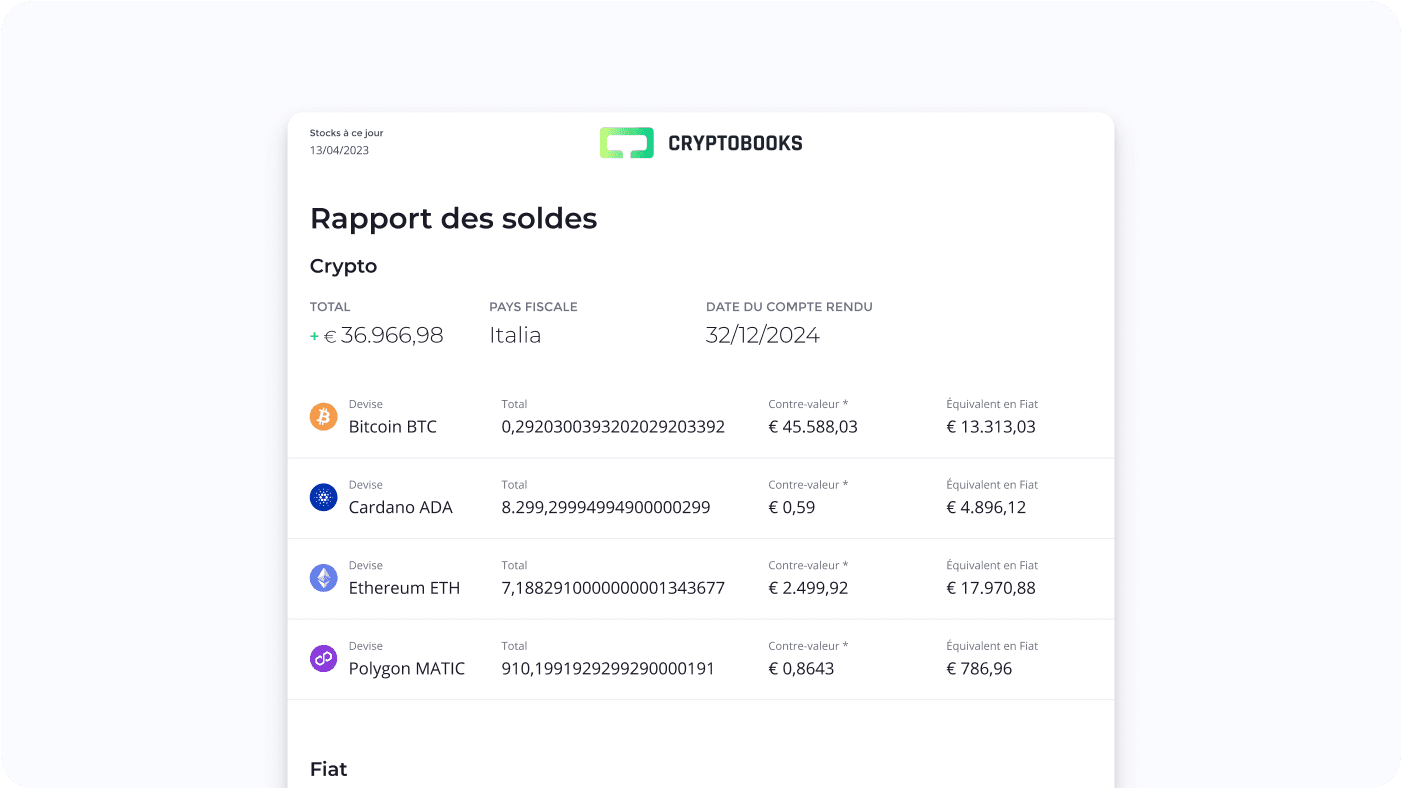Click the CRYPTOBOOKS brand name text
The width and height of the screenshot is (1401, 788).
735,143
